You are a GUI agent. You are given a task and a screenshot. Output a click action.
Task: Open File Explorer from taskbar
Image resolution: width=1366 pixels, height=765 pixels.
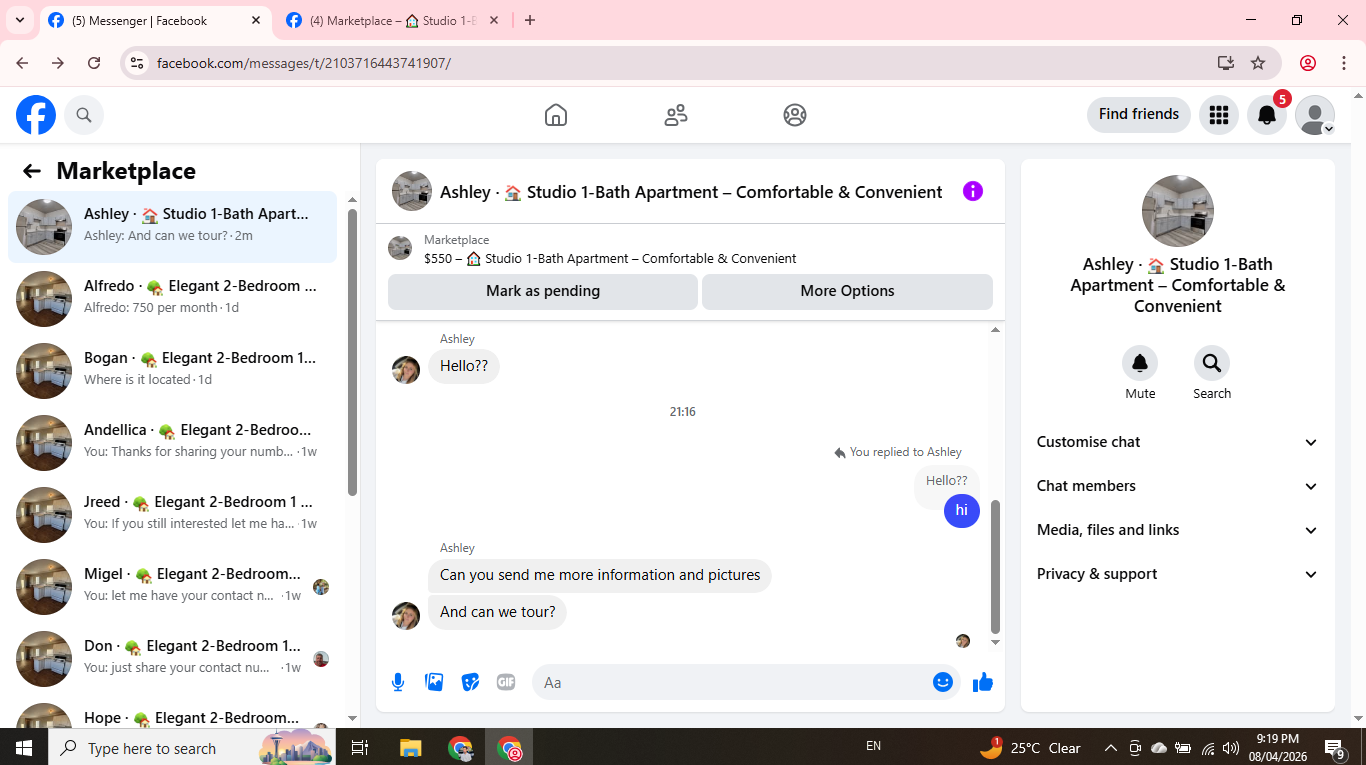410,747
